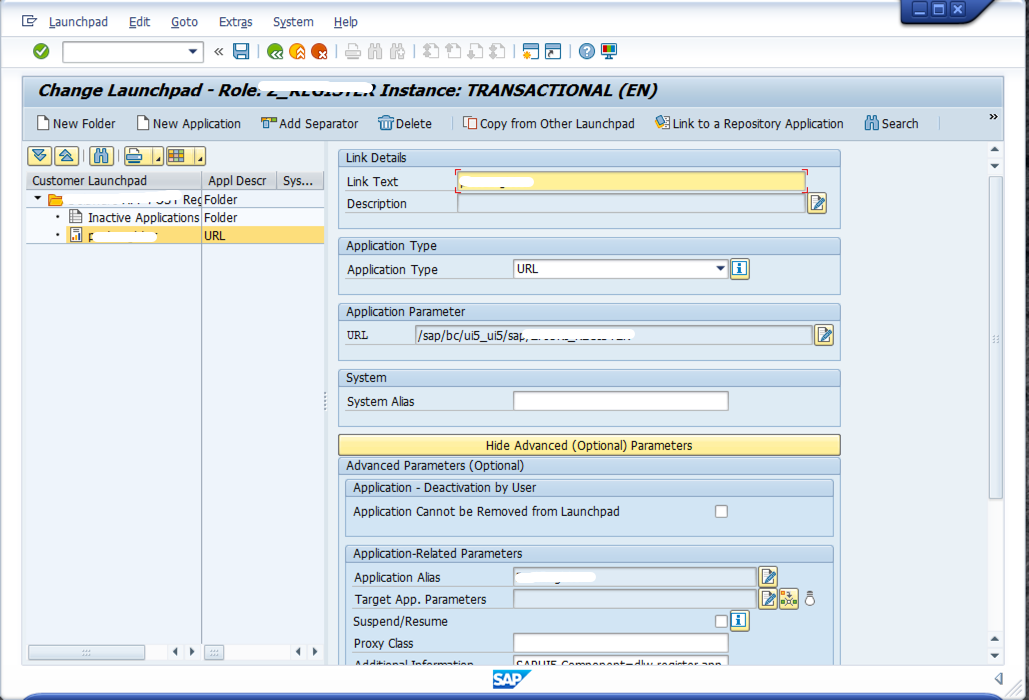The image size is (1029, 700).
Task: Click the Collapse All tree icon
Action: 66,156
